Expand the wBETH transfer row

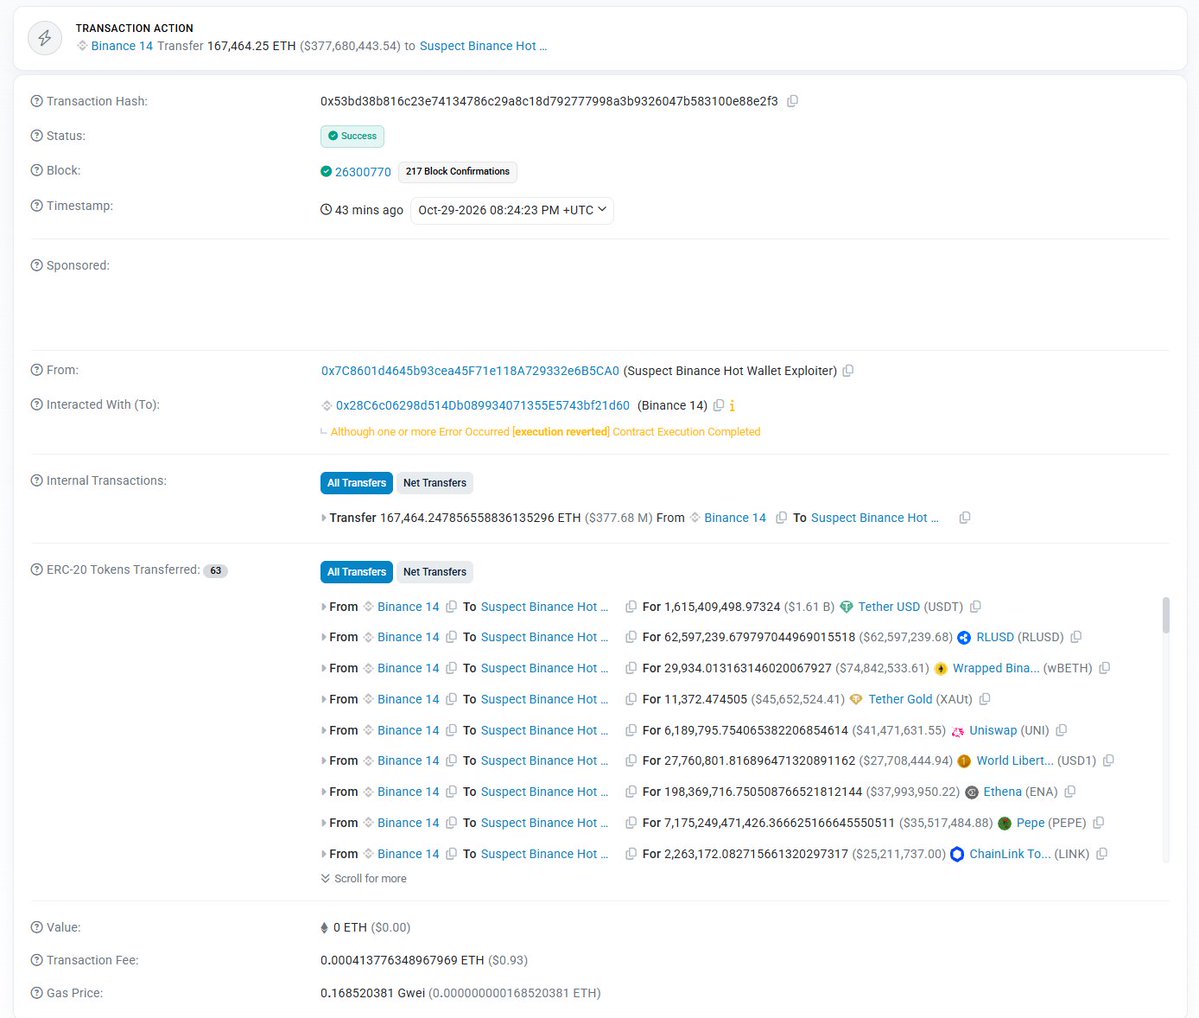click(323, 668)
